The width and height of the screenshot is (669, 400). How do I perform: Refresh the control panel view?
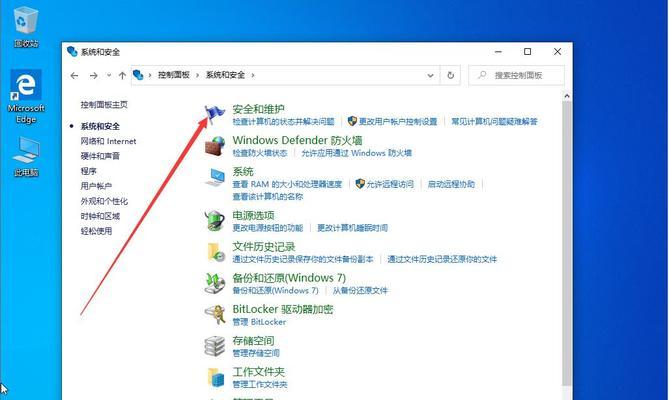(x=451, y=75)
